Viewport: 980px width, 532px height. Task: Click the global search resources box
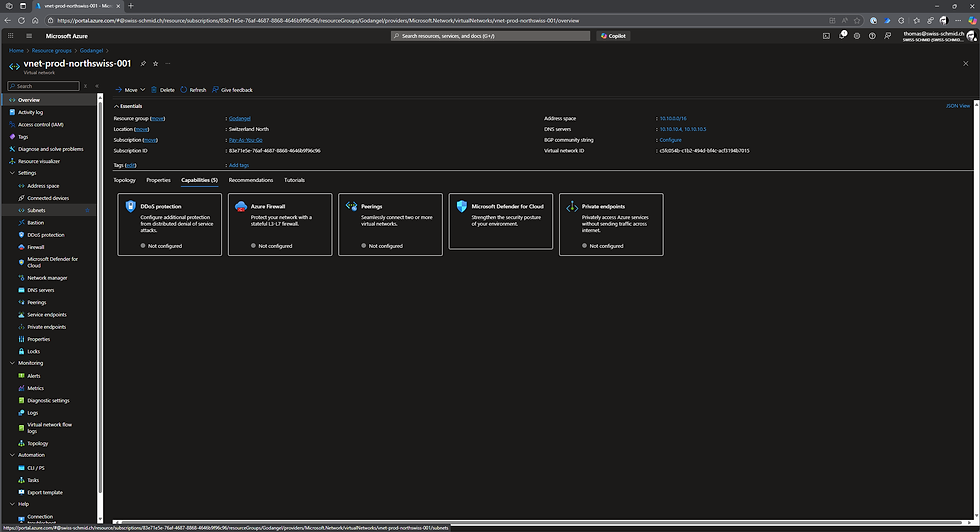(491, 36)
